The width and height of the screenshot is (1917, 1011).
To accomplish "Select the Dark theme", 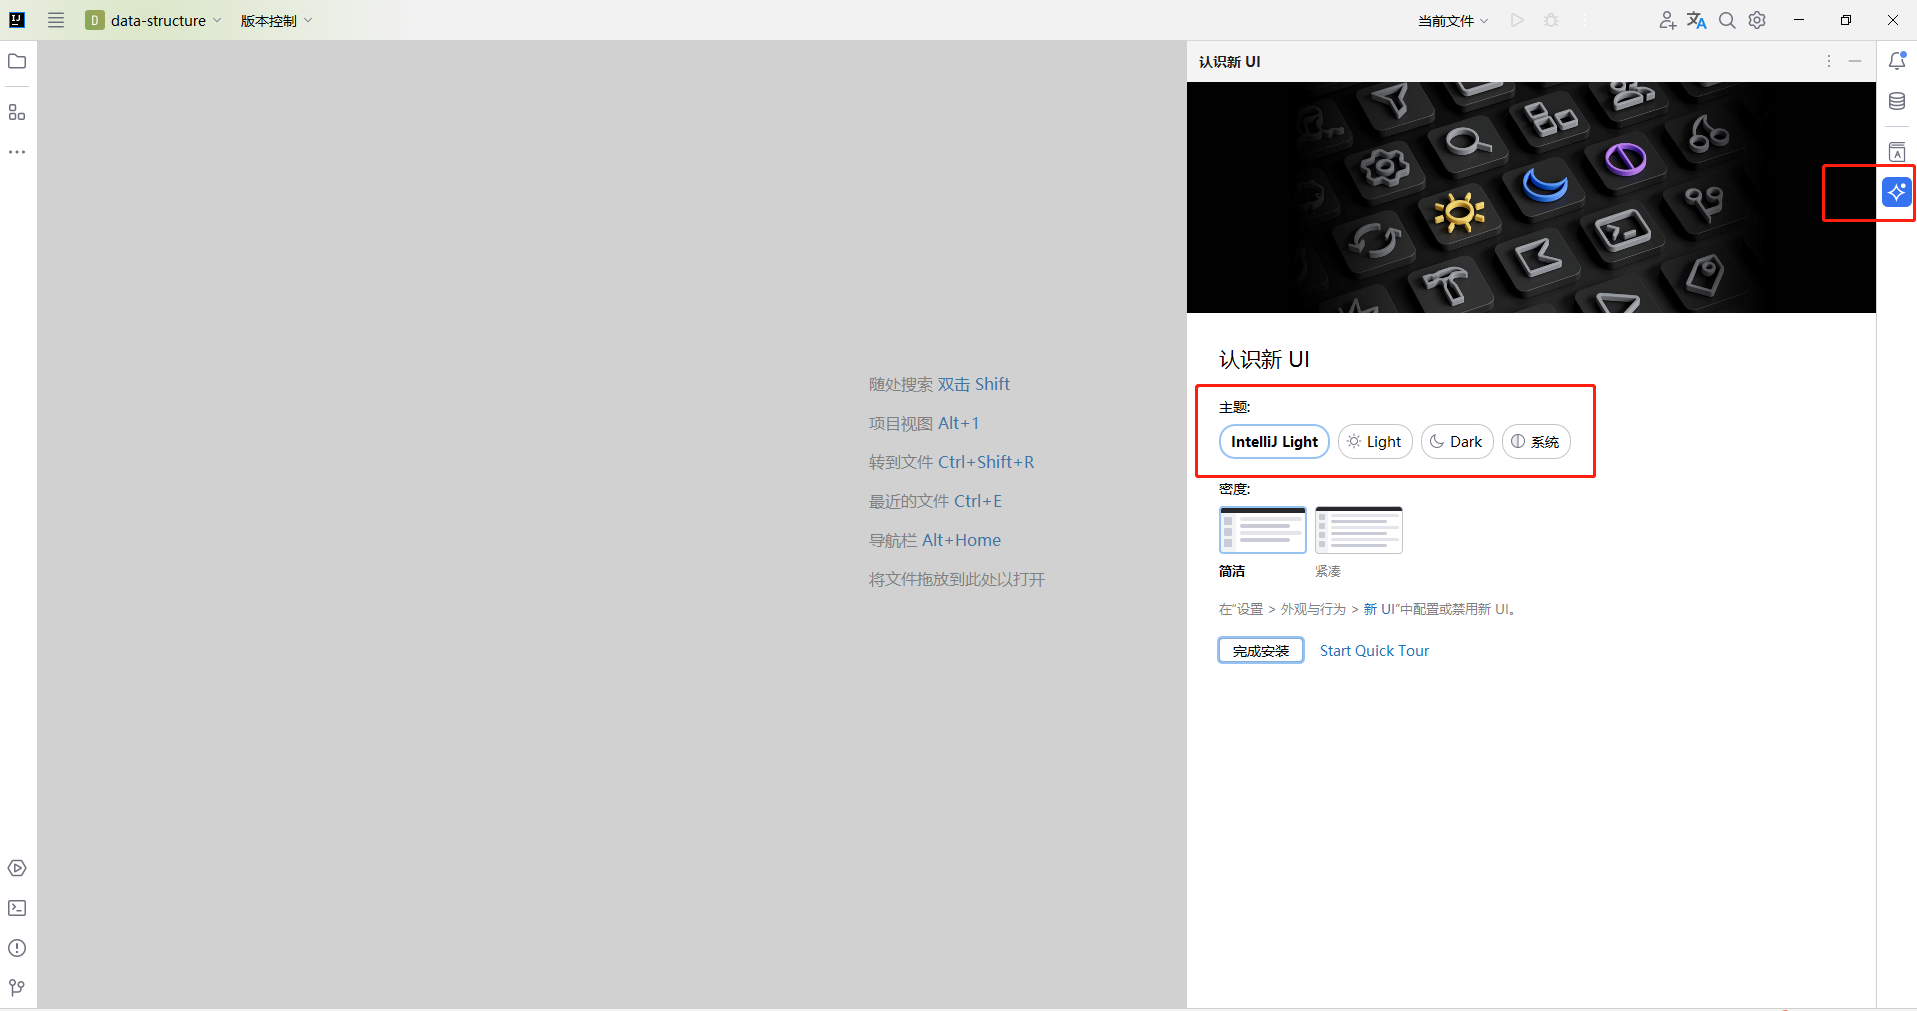I will [x=1456, y=441].
